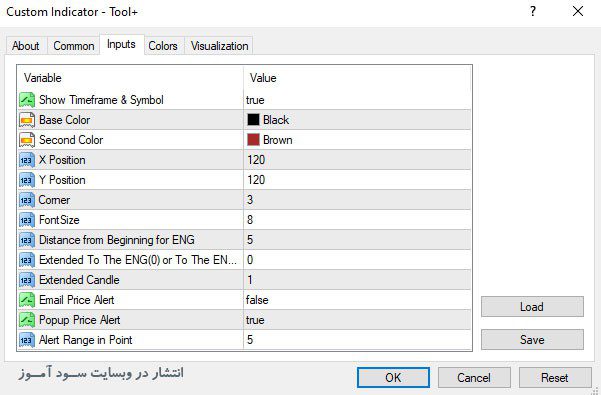Select the 'X Position' variable name
Image resolution: width=601 pixels, height=395 pixels.
point(62,160)
